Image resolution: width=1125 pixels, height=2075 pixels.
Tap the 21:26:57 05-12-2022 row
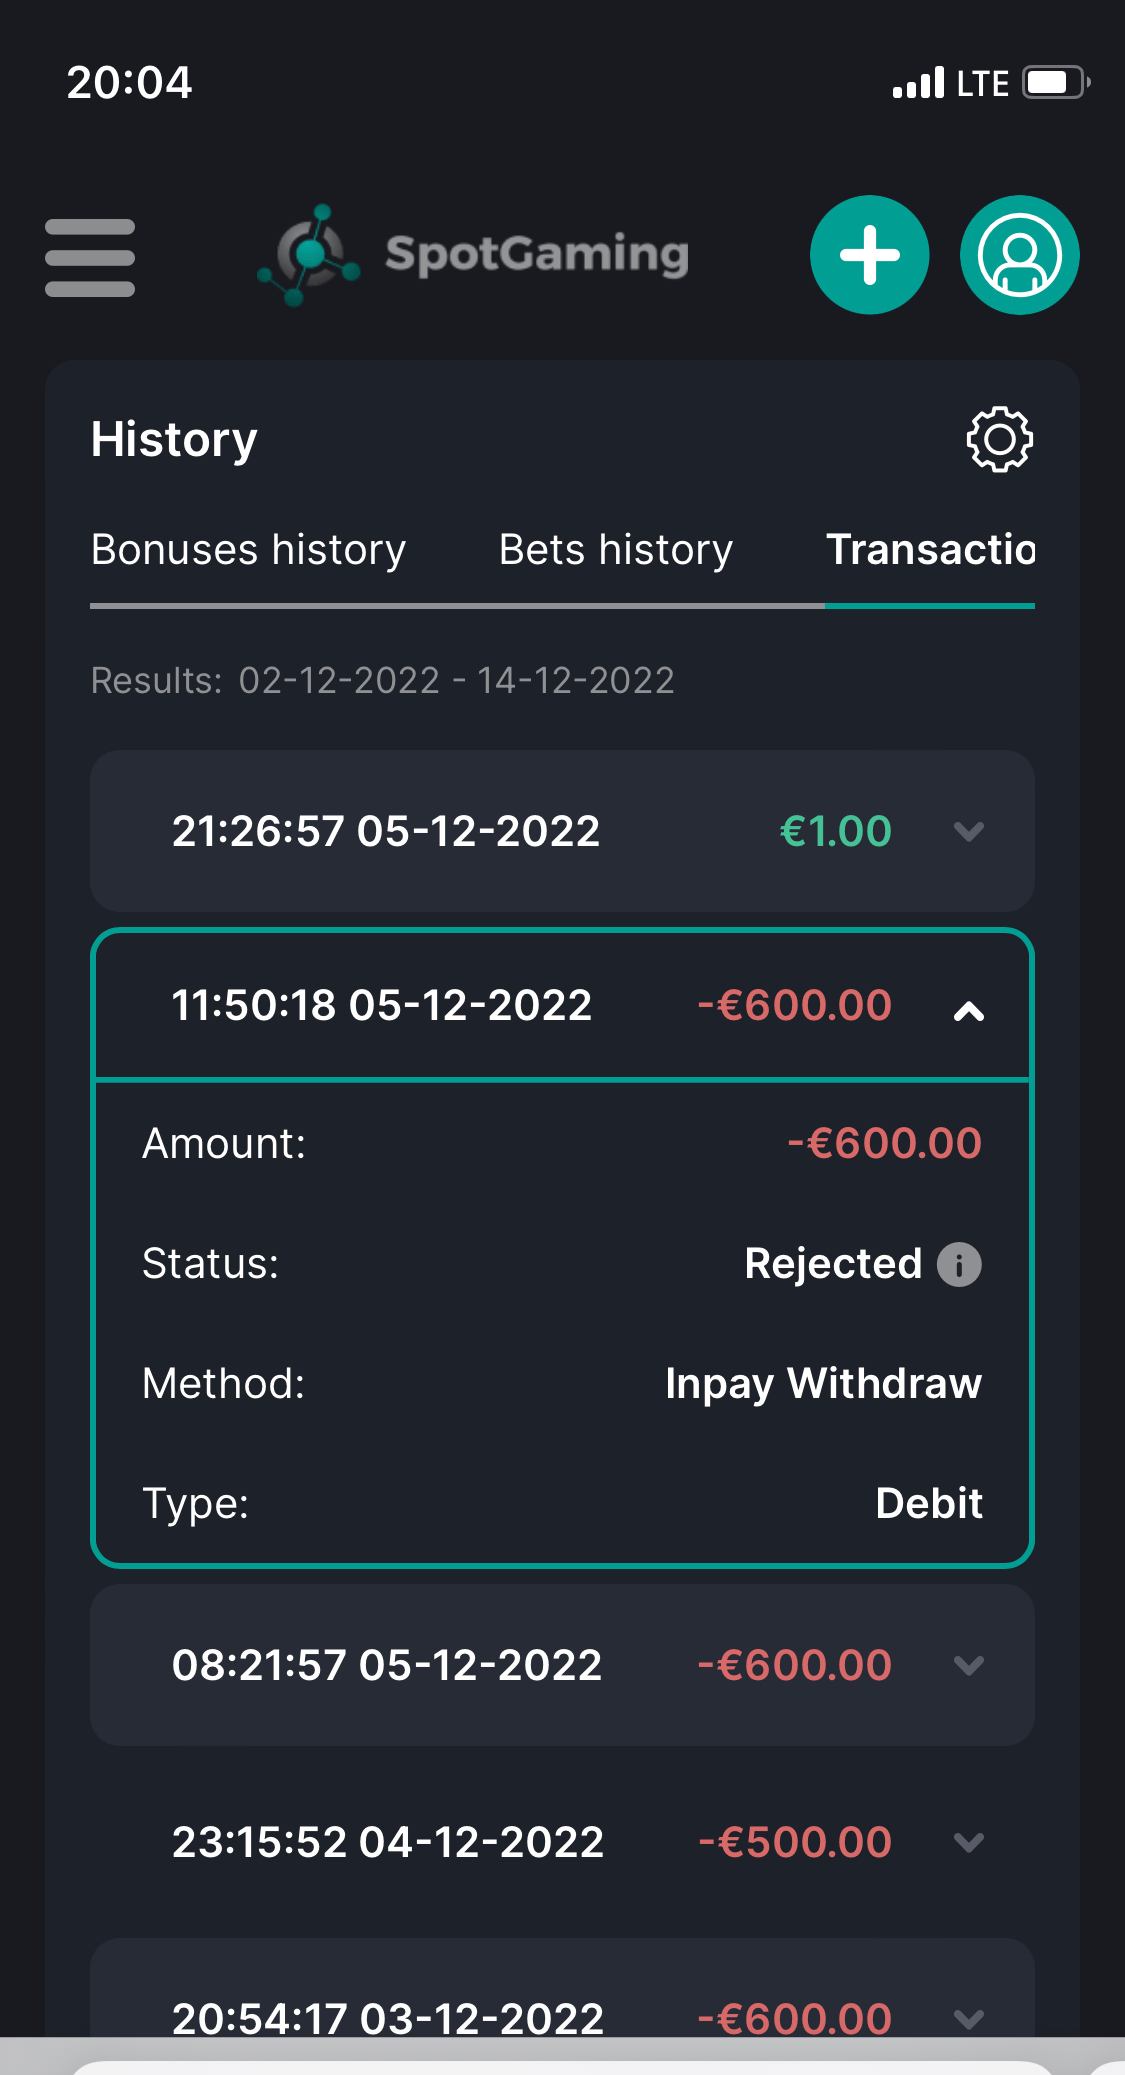[386, 831]
